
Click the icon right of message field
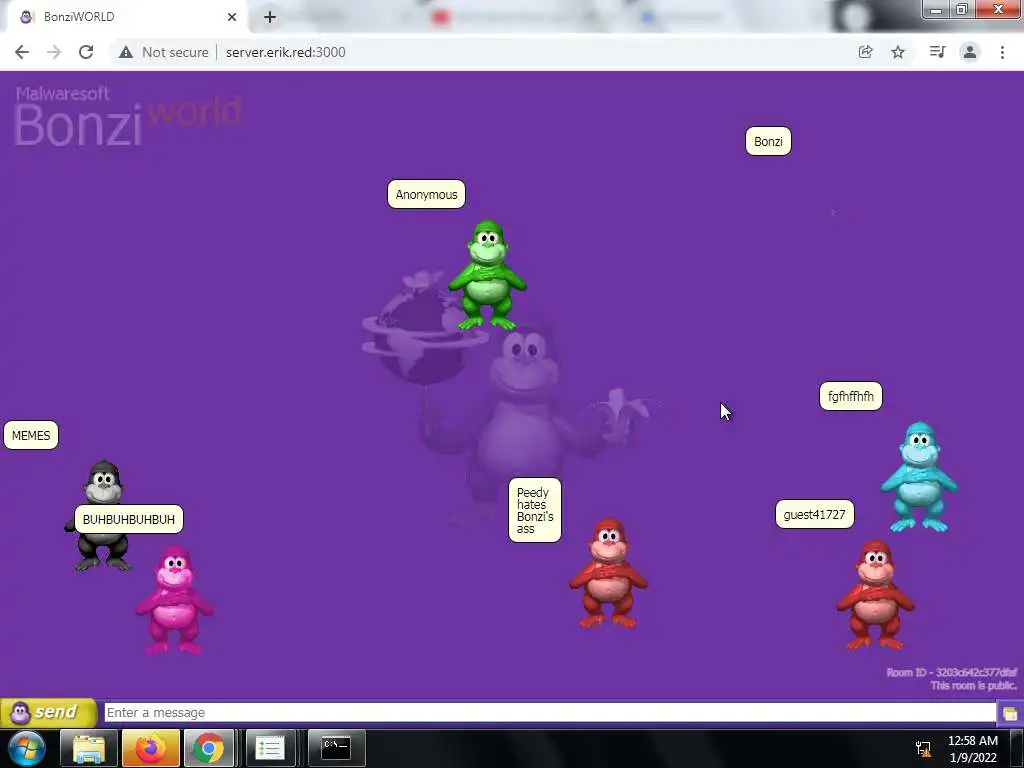coord(1010,712)
